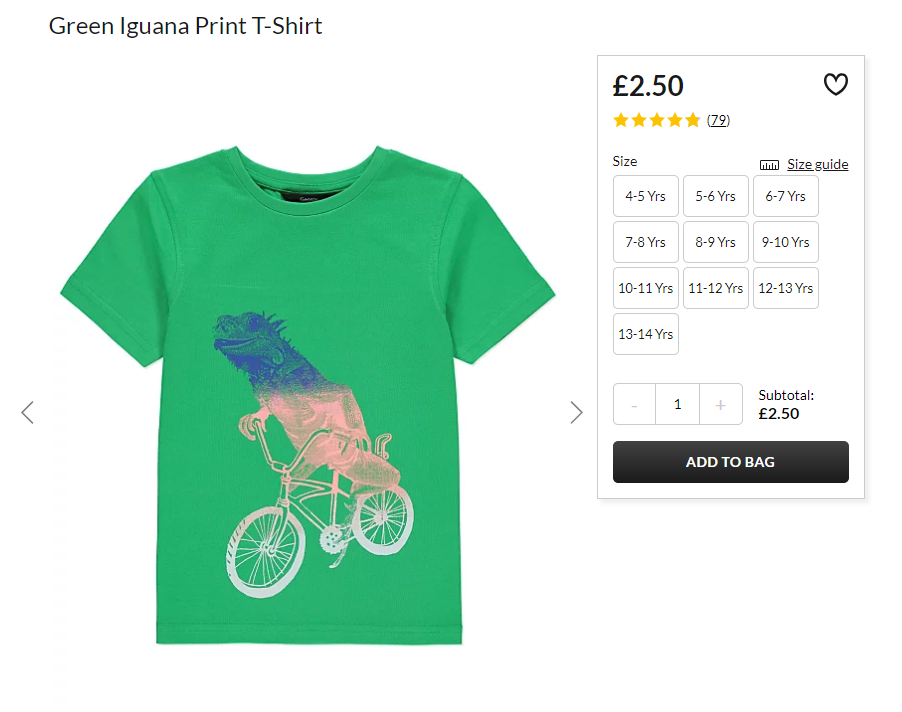Pick size 9-10 Yrs

pyautogui.click(x=786, y=242)
